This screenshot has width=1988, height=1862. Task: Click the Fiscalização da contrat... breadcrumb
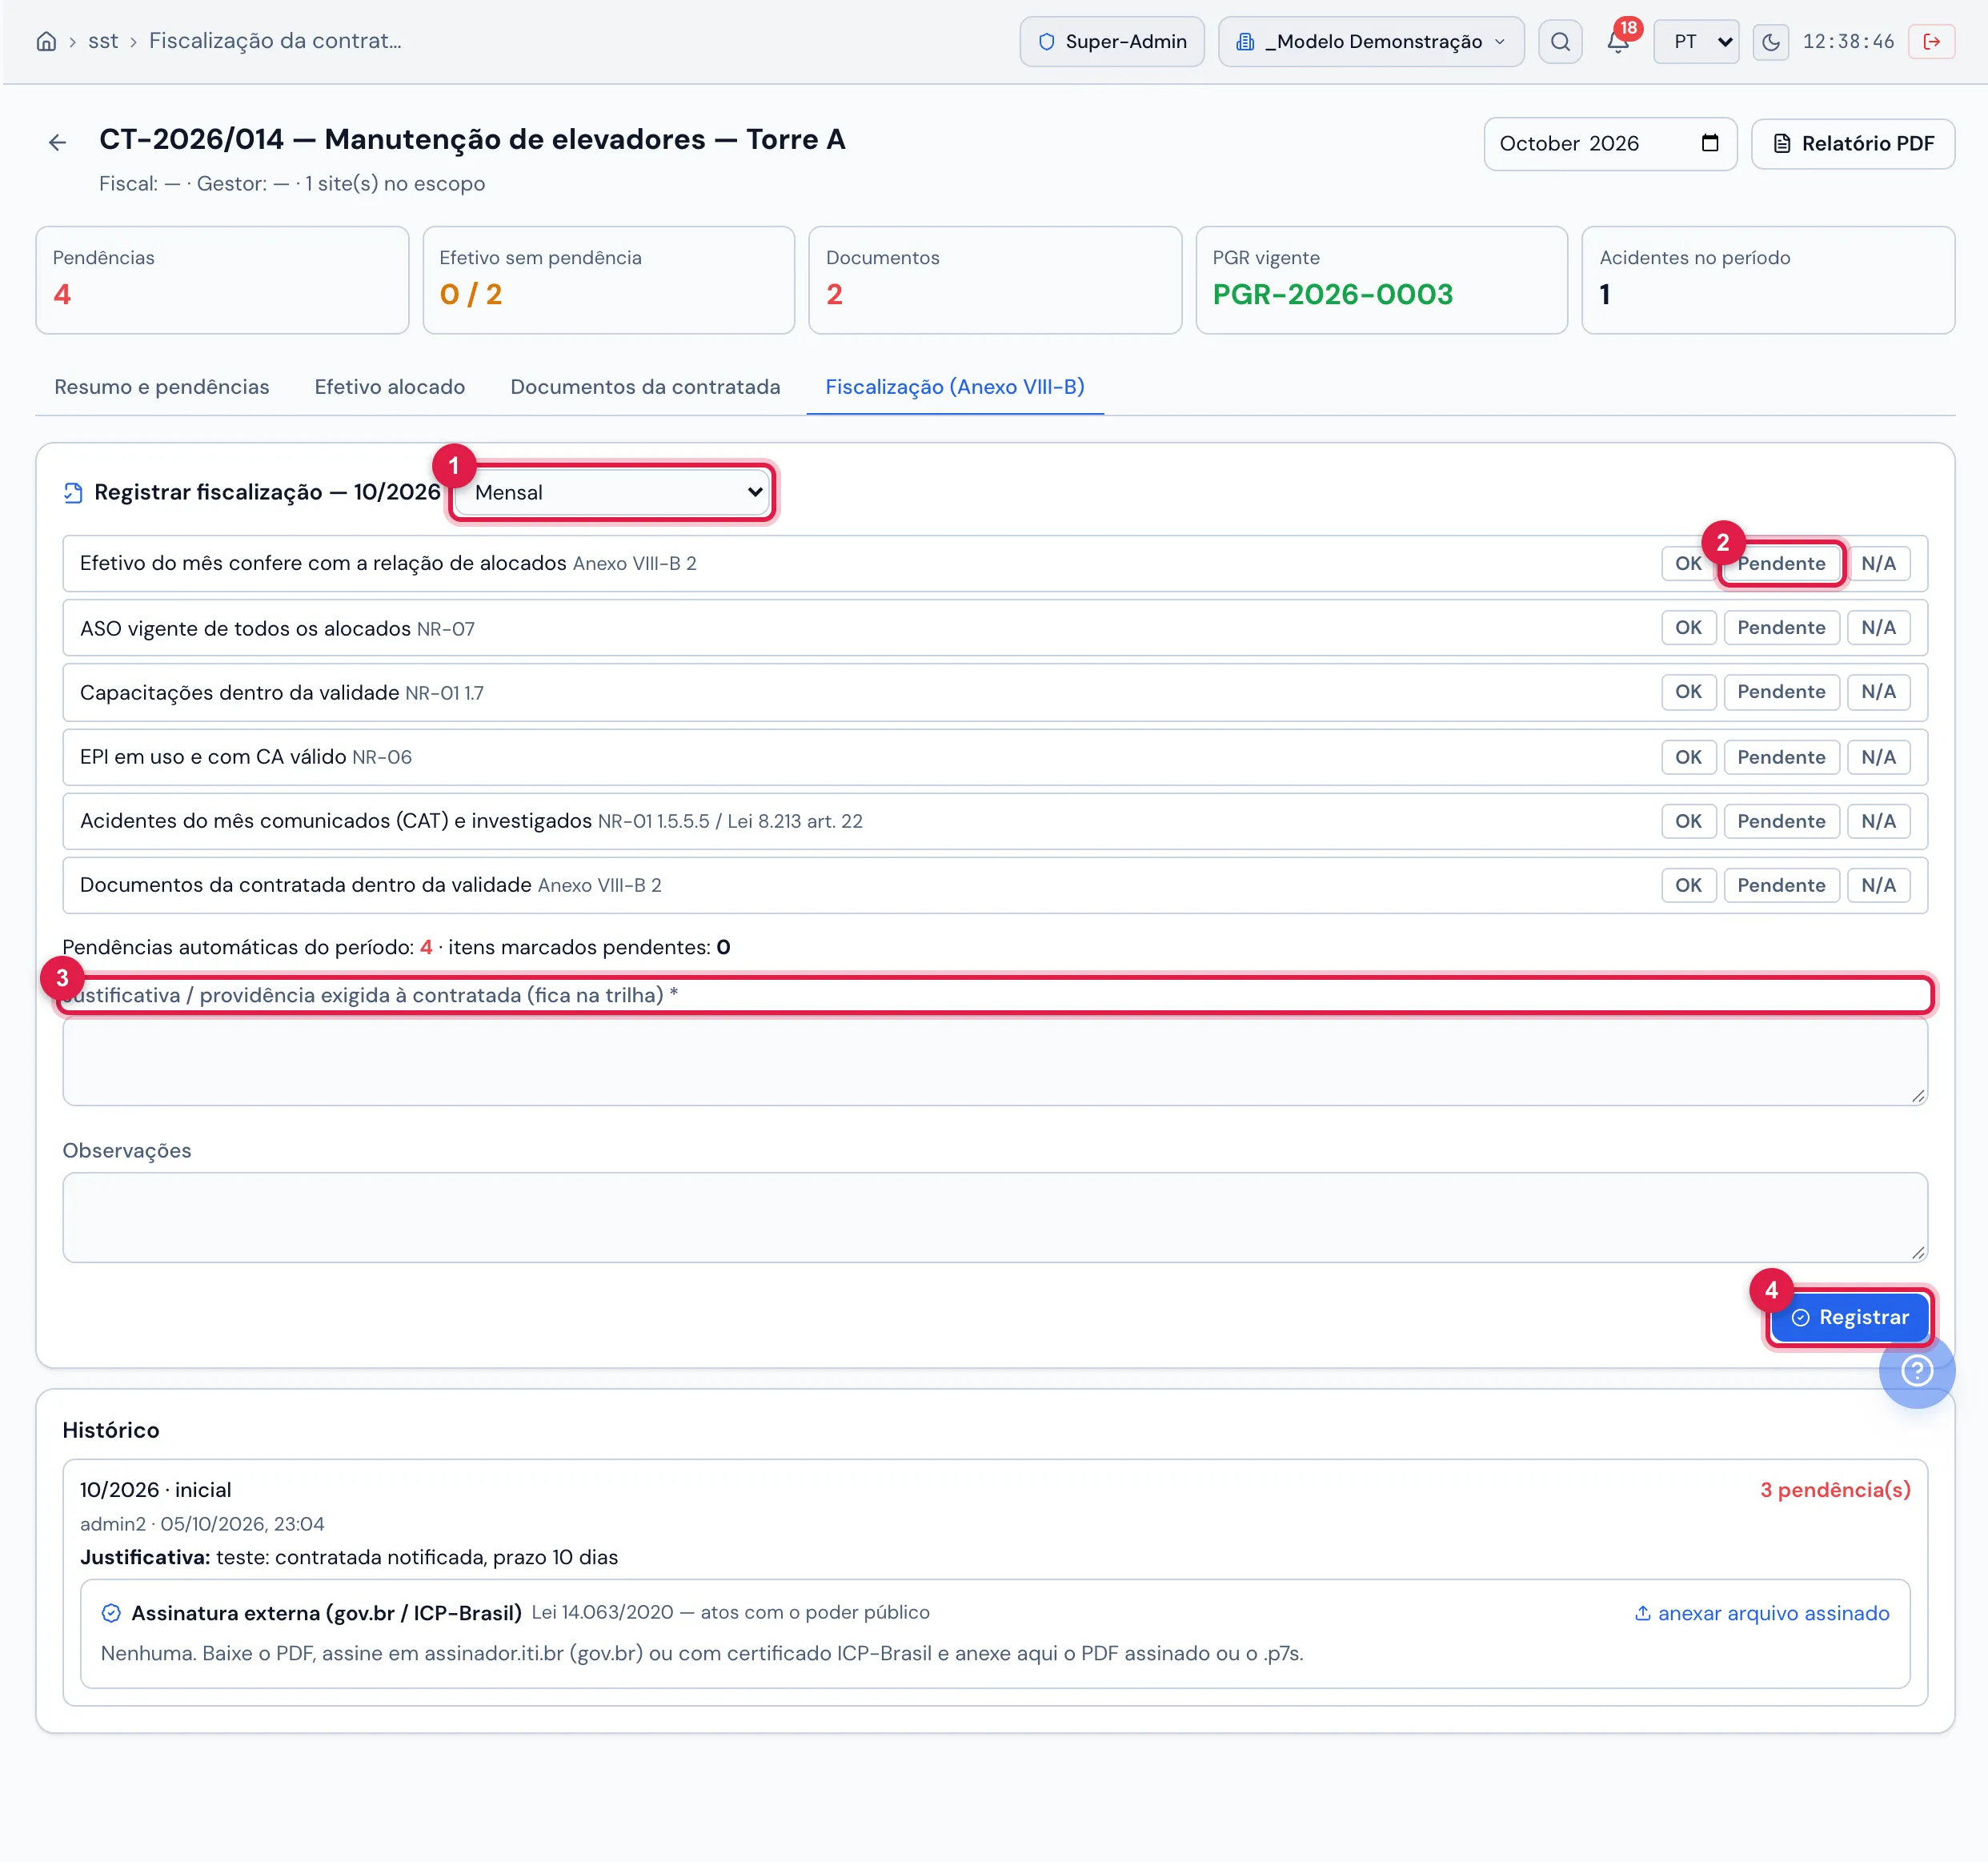point(275,41)
